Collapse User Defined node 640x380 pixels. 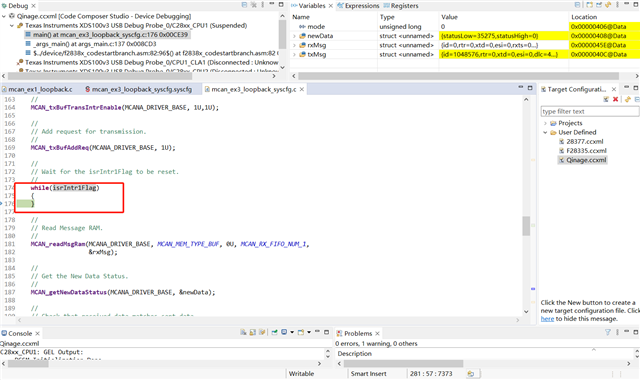click(545, 133)
